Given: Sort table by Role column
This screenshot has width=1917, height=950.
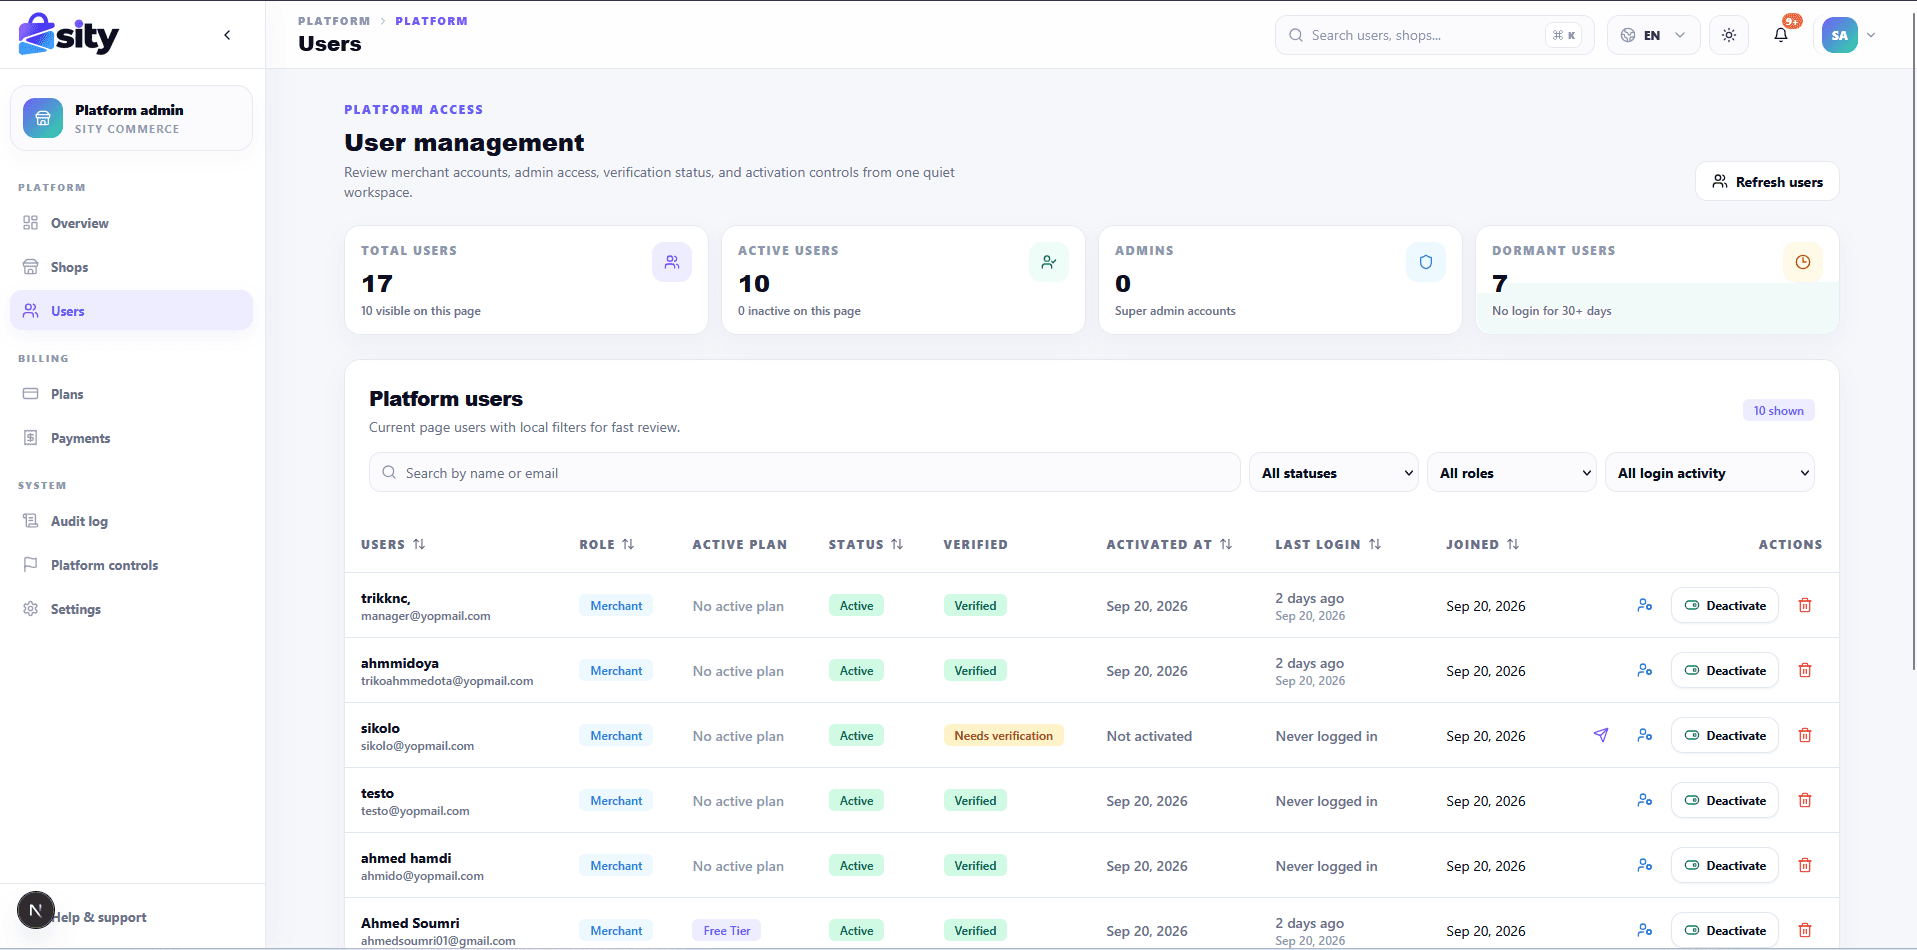Looking at the screenshot, I should [x=607, y=544].
